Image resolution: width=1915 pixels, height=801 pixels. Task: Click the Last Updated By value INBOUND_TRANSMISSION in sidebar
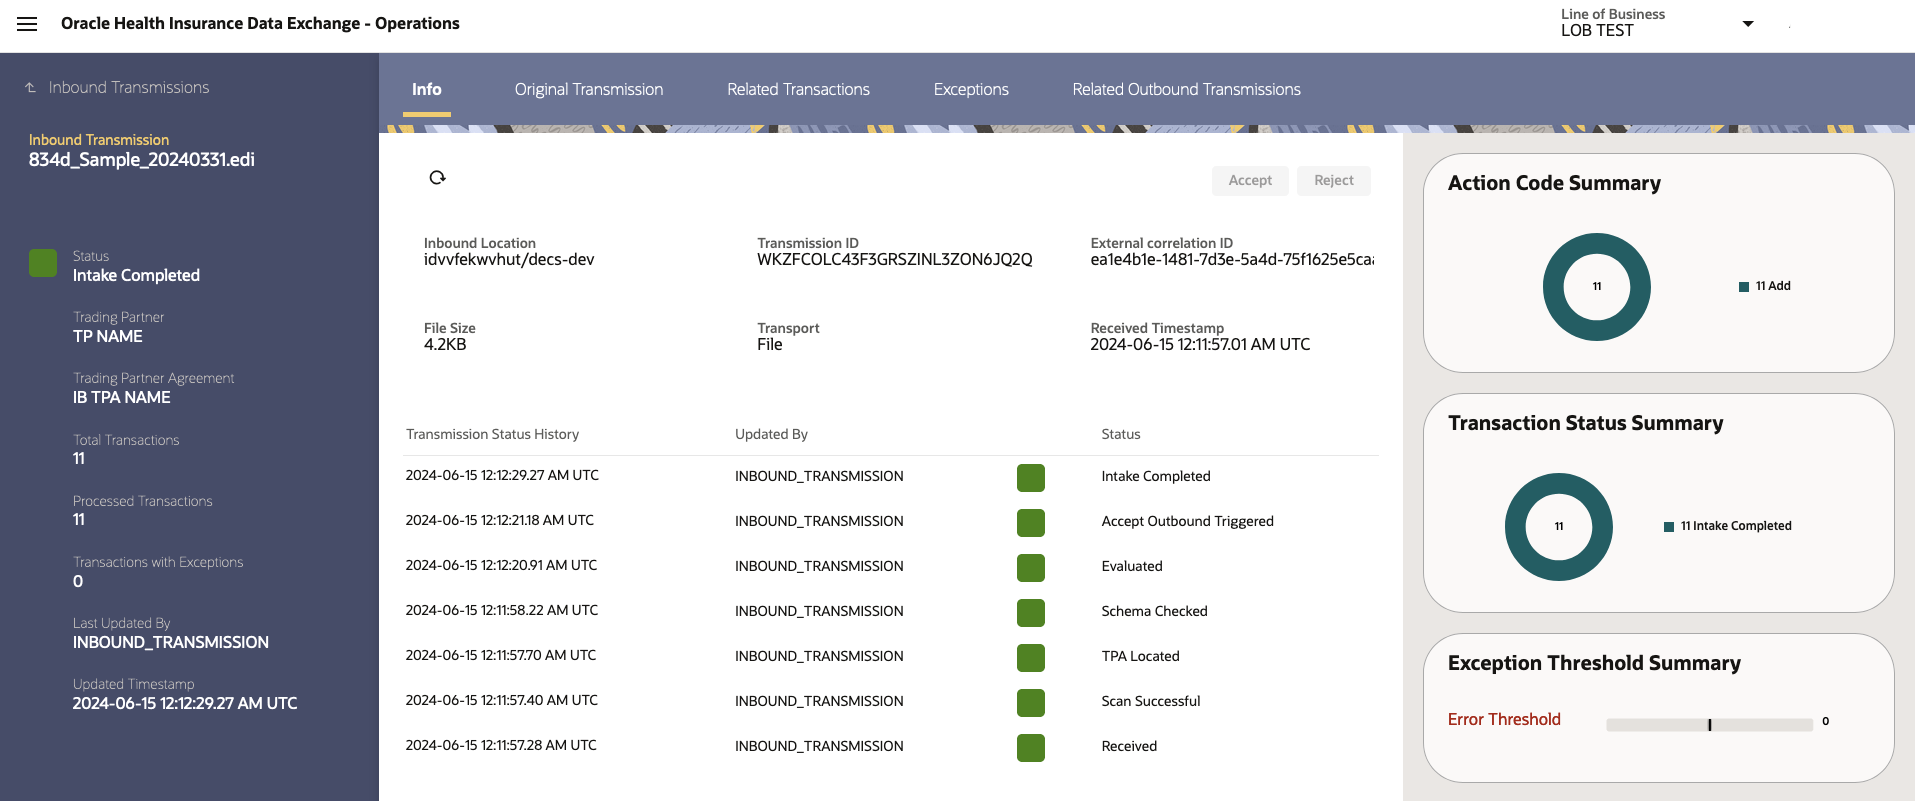(x=171, y=643)
